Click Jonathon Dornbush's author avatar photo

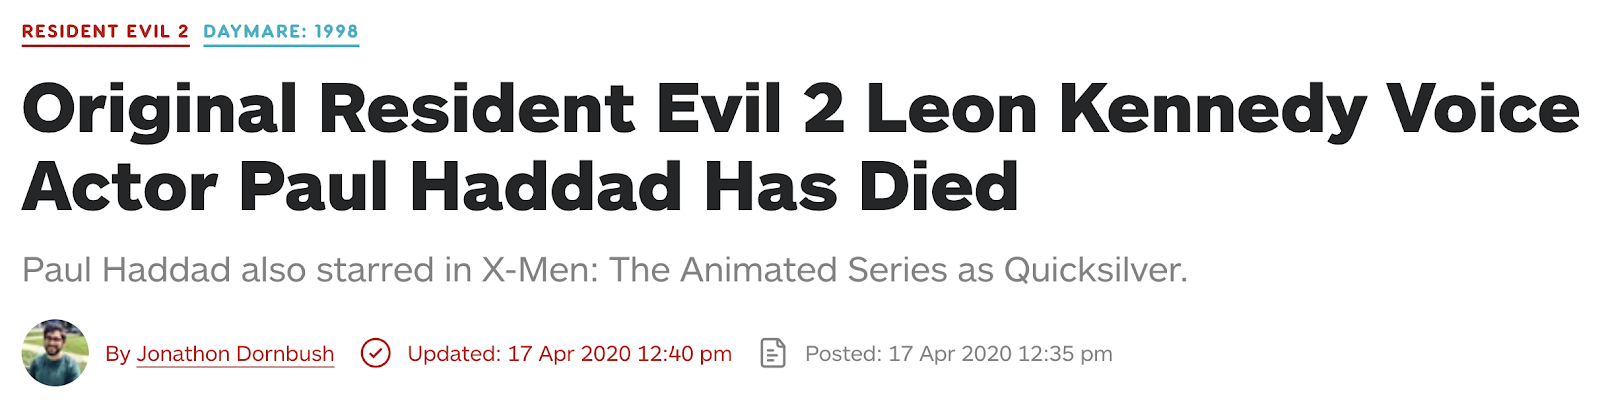tap(55, 353)
